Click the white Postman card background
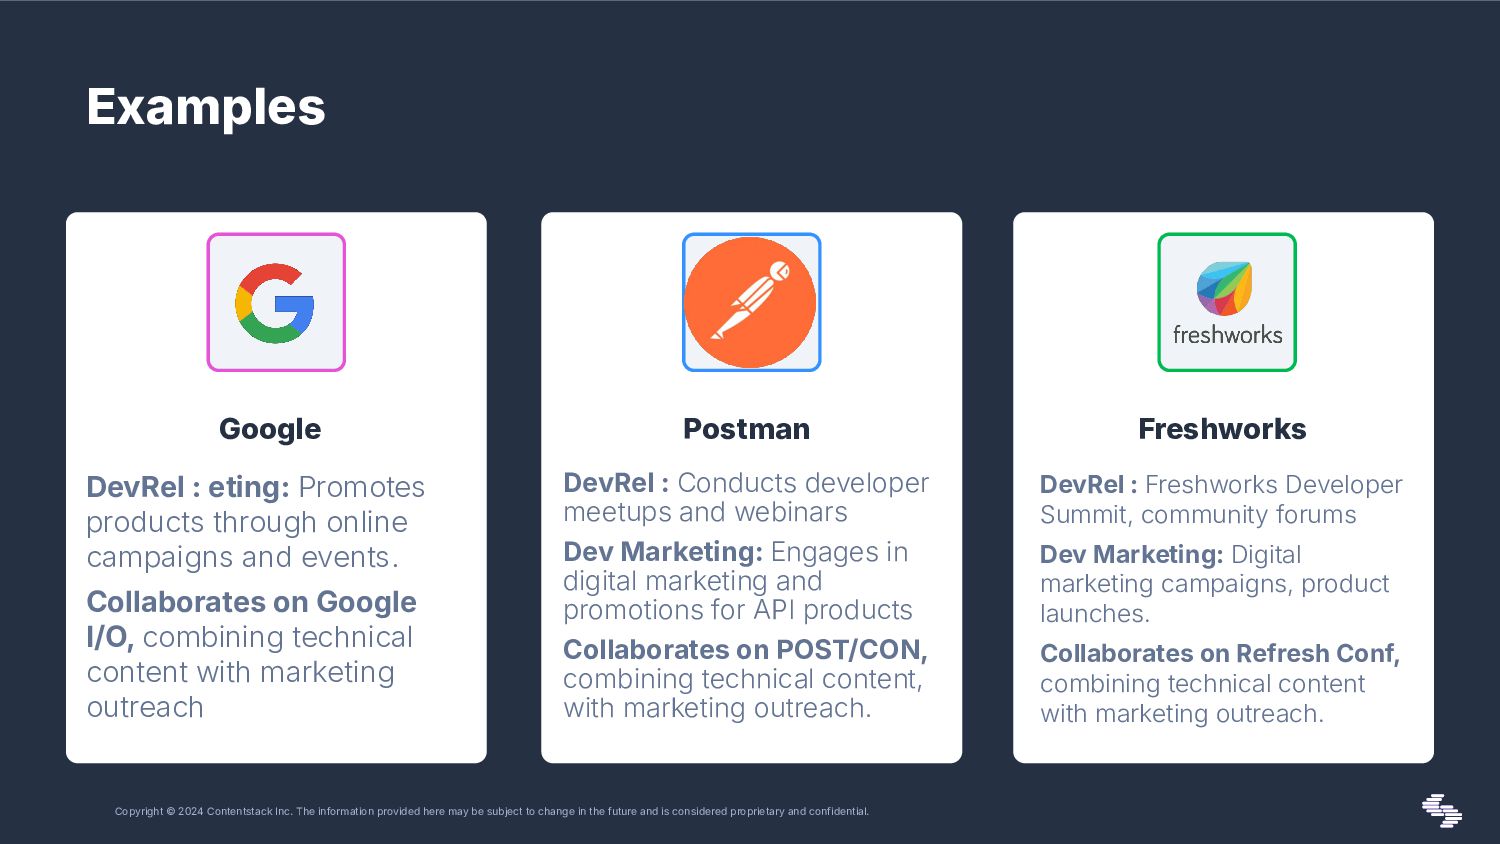1500x844 pixels. [x=751, y=488]
